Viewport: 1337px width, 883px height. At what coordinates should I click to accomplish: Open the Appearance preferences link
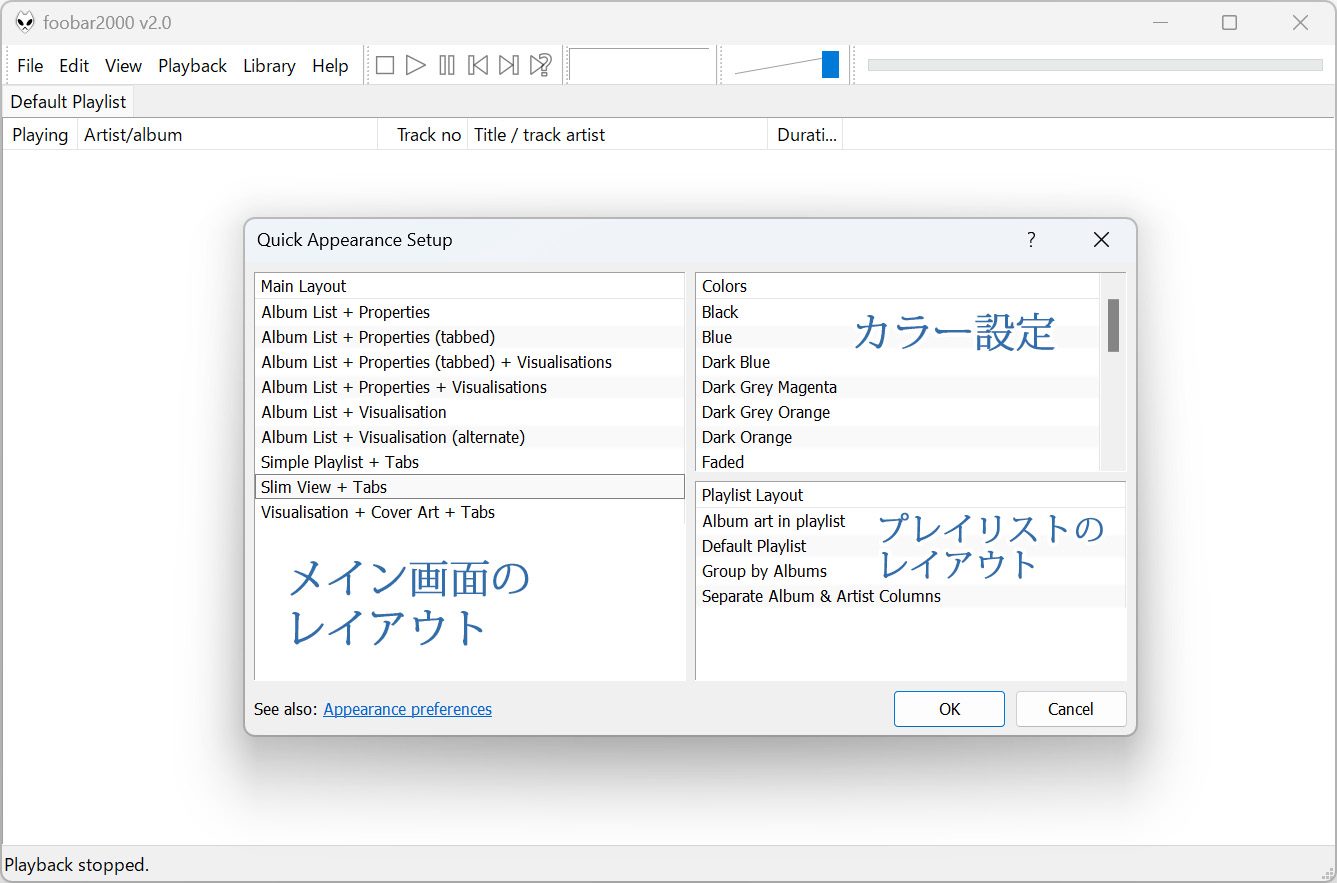tap(407, 709)
